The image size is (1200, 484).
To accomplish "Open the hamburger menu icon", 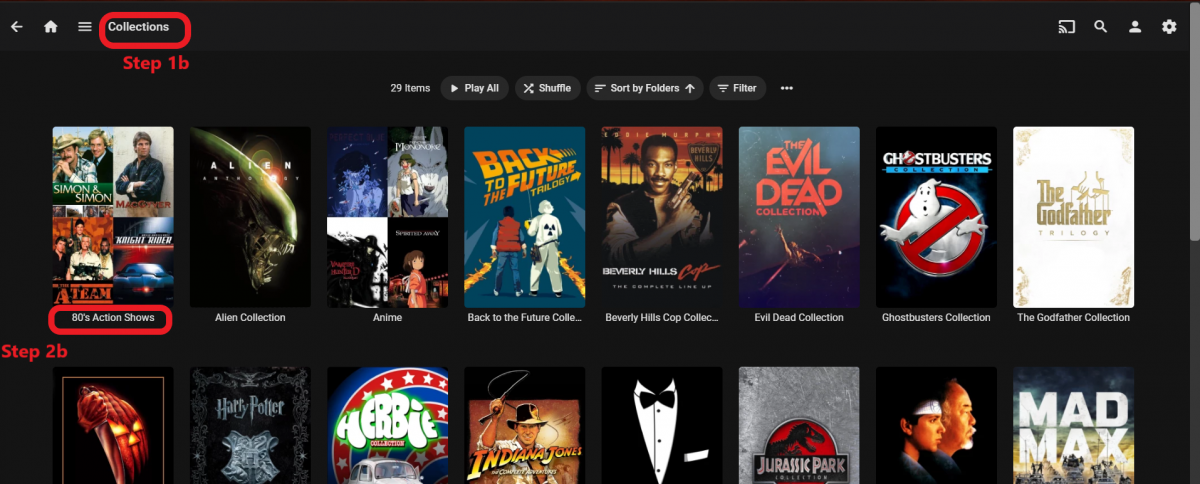I will click(x=85, y=27).
